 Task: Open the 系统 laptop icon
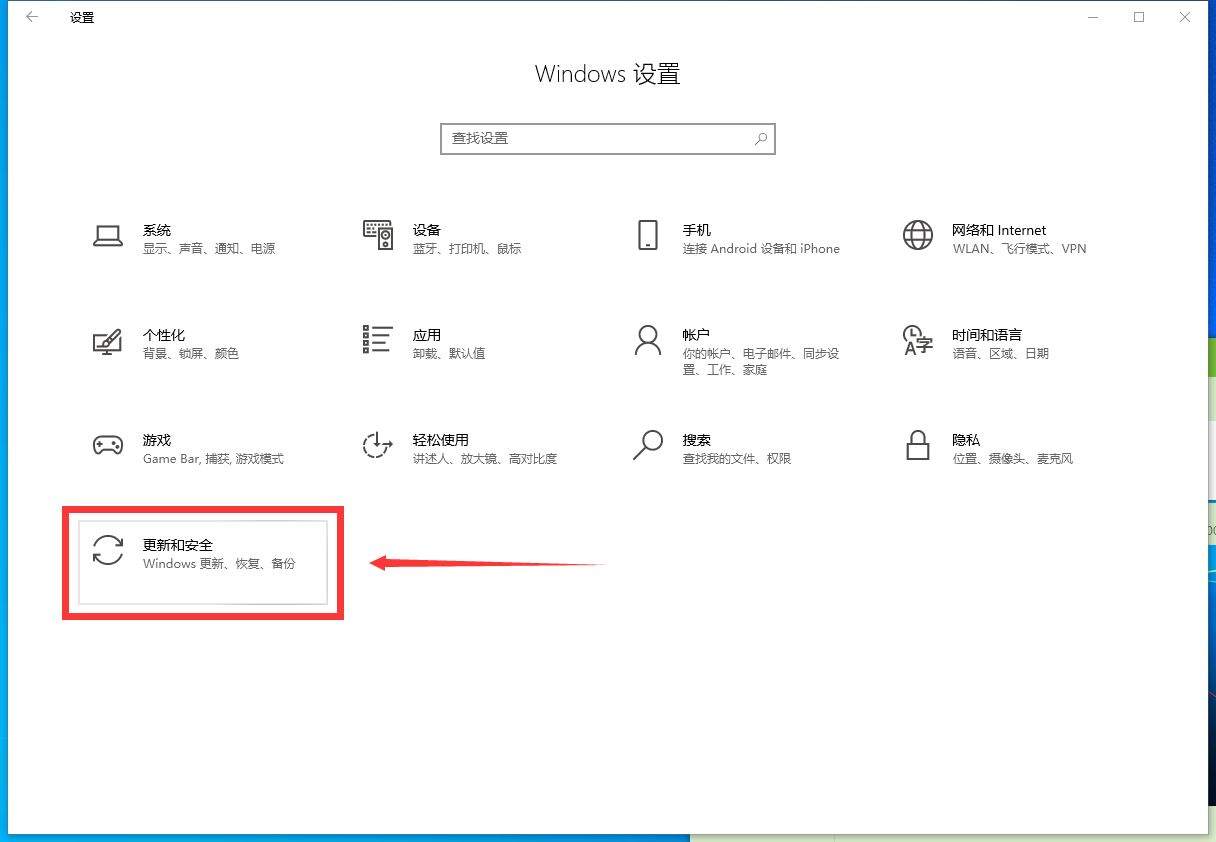[x=108, y=235]
